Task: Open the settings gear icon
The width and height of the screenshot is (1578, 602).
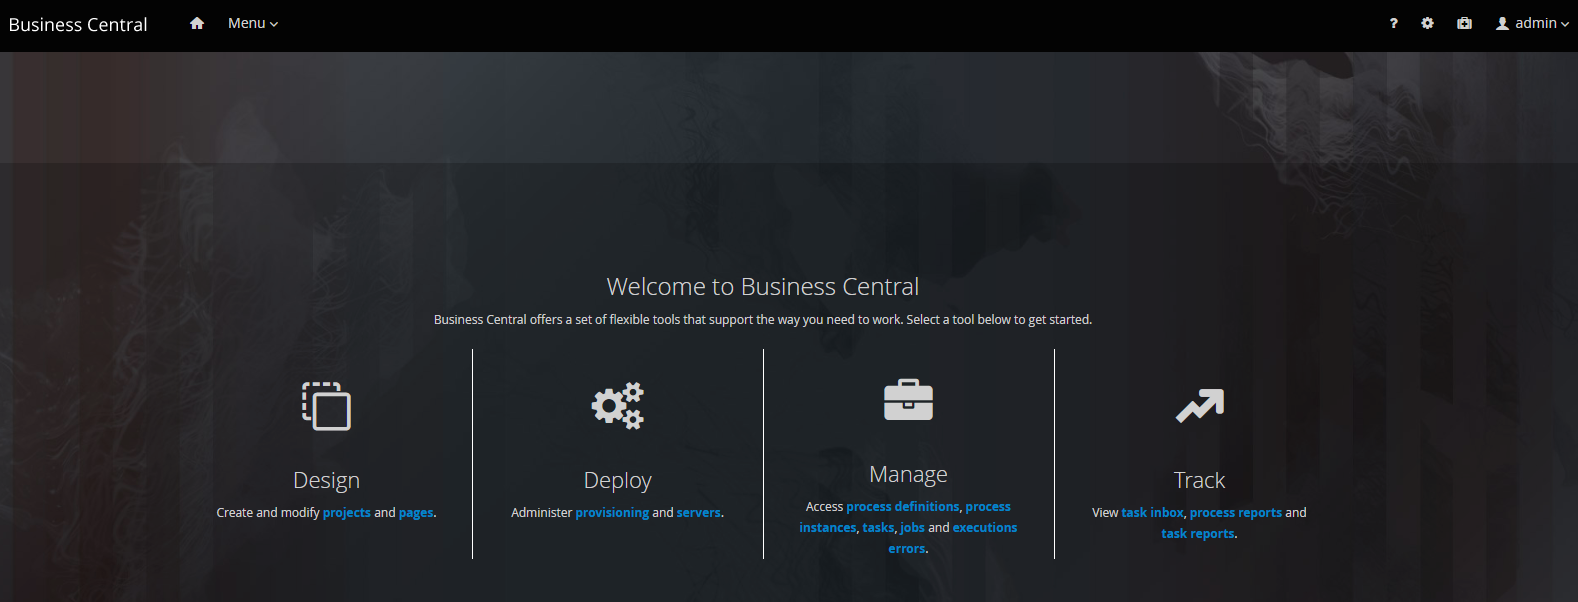Action: coord(1427,23)
